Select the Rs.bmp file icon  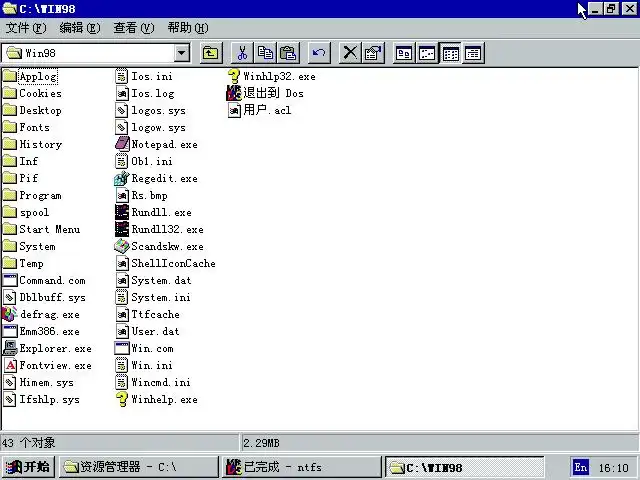click(x=122, y=196)
